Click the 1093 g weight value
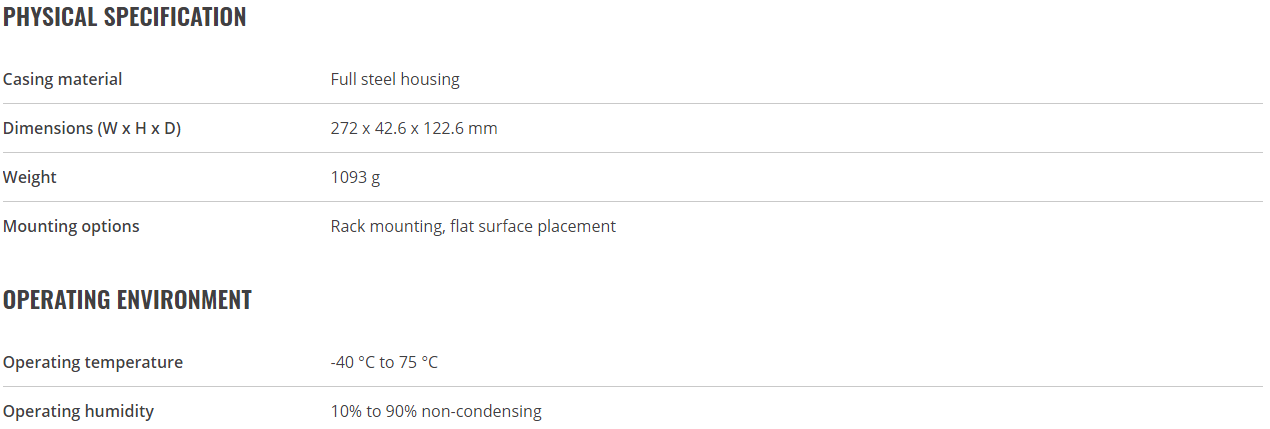The height and width of the screenshot is (429, 1270). click(x=356, y=177)
